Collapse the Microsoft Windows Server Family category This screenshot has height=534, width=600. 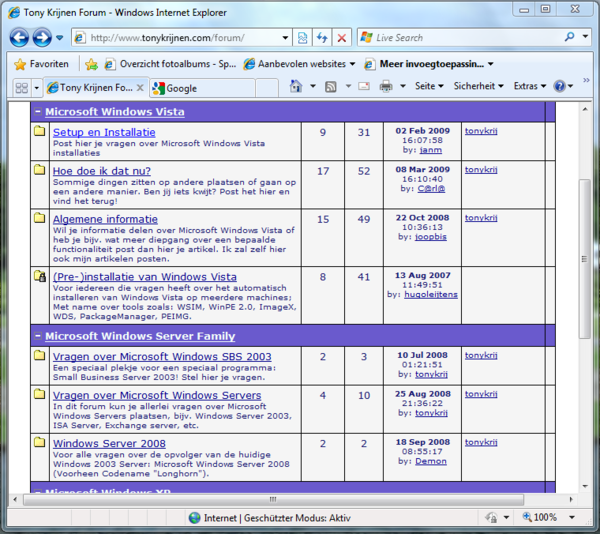click(x=38, y=336)
